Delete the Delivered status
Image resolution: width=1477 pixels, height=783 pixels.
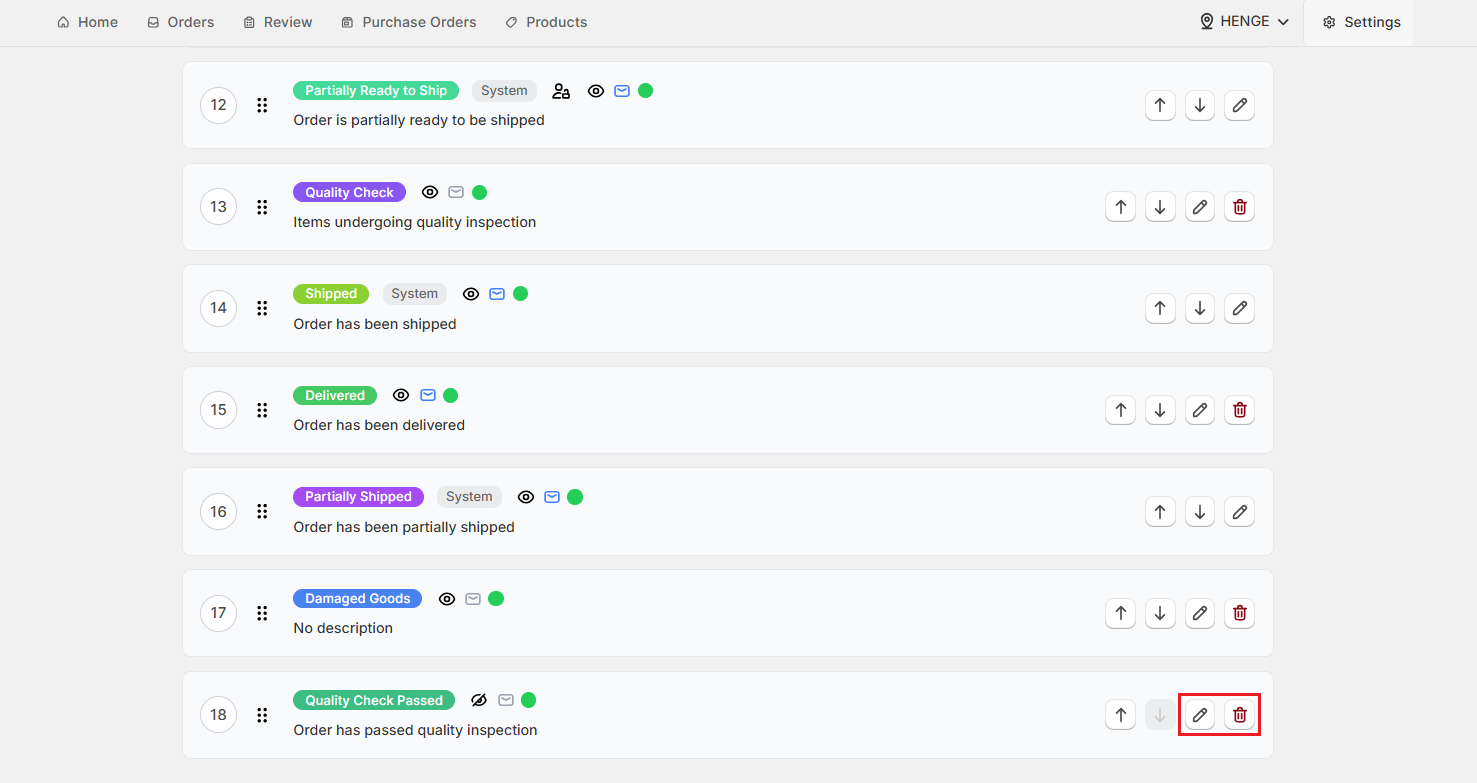click(1240, 410)
